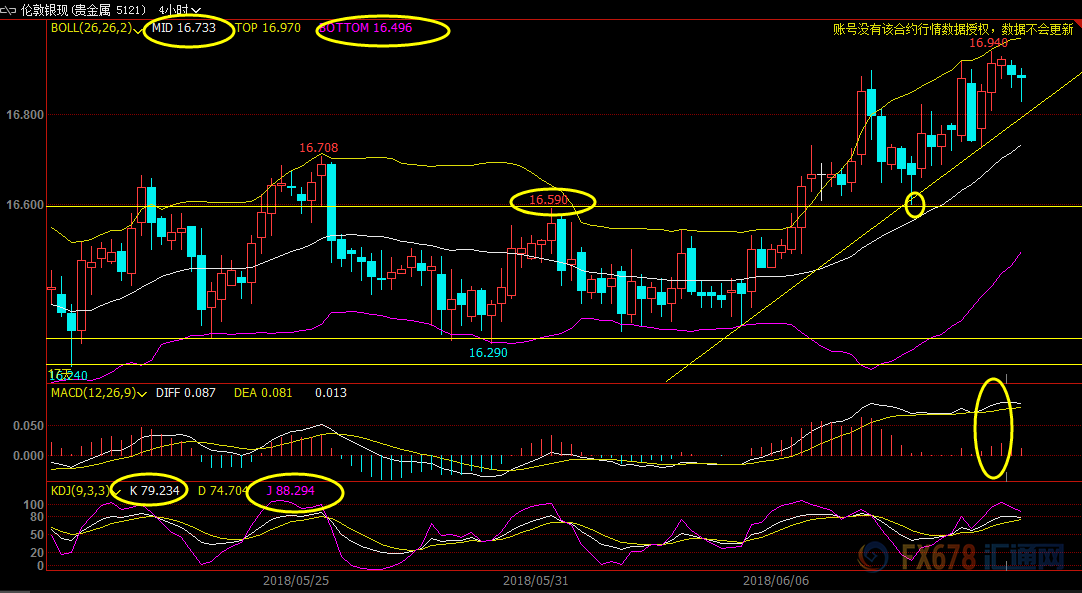Click the J 88.294 KDJ value
This screenshot has width=1082, height=593.
[291, 491]
